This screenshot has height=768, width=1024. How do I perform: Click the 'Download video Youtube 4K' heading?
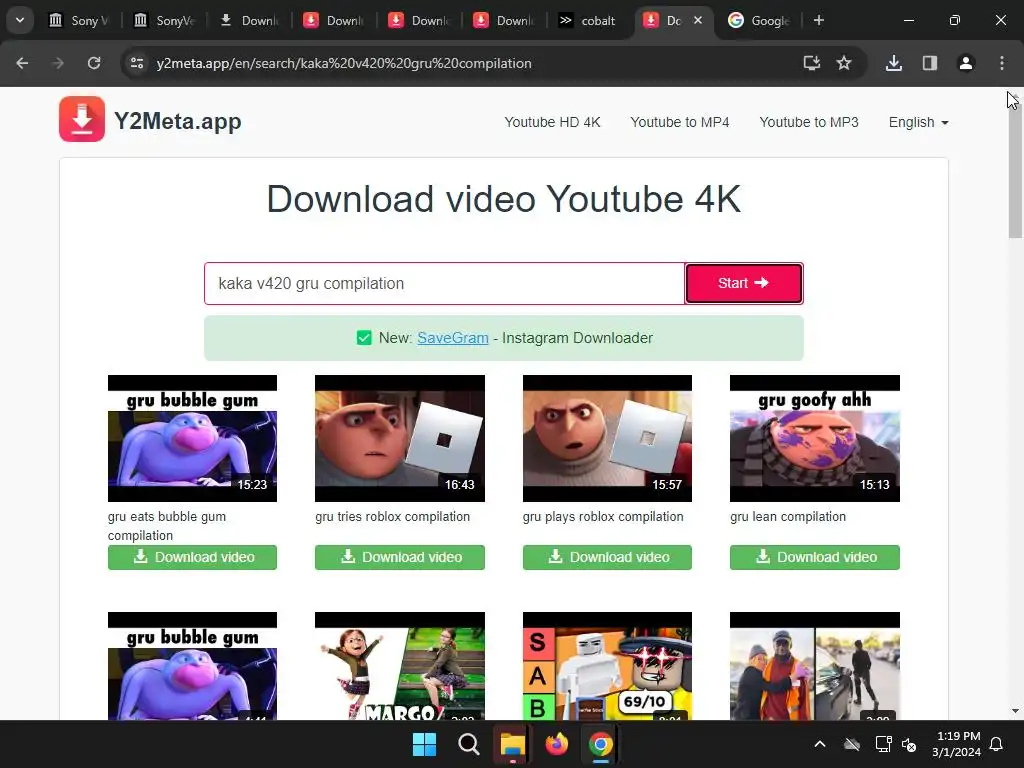pyautogui.click(x=504, y=199)
